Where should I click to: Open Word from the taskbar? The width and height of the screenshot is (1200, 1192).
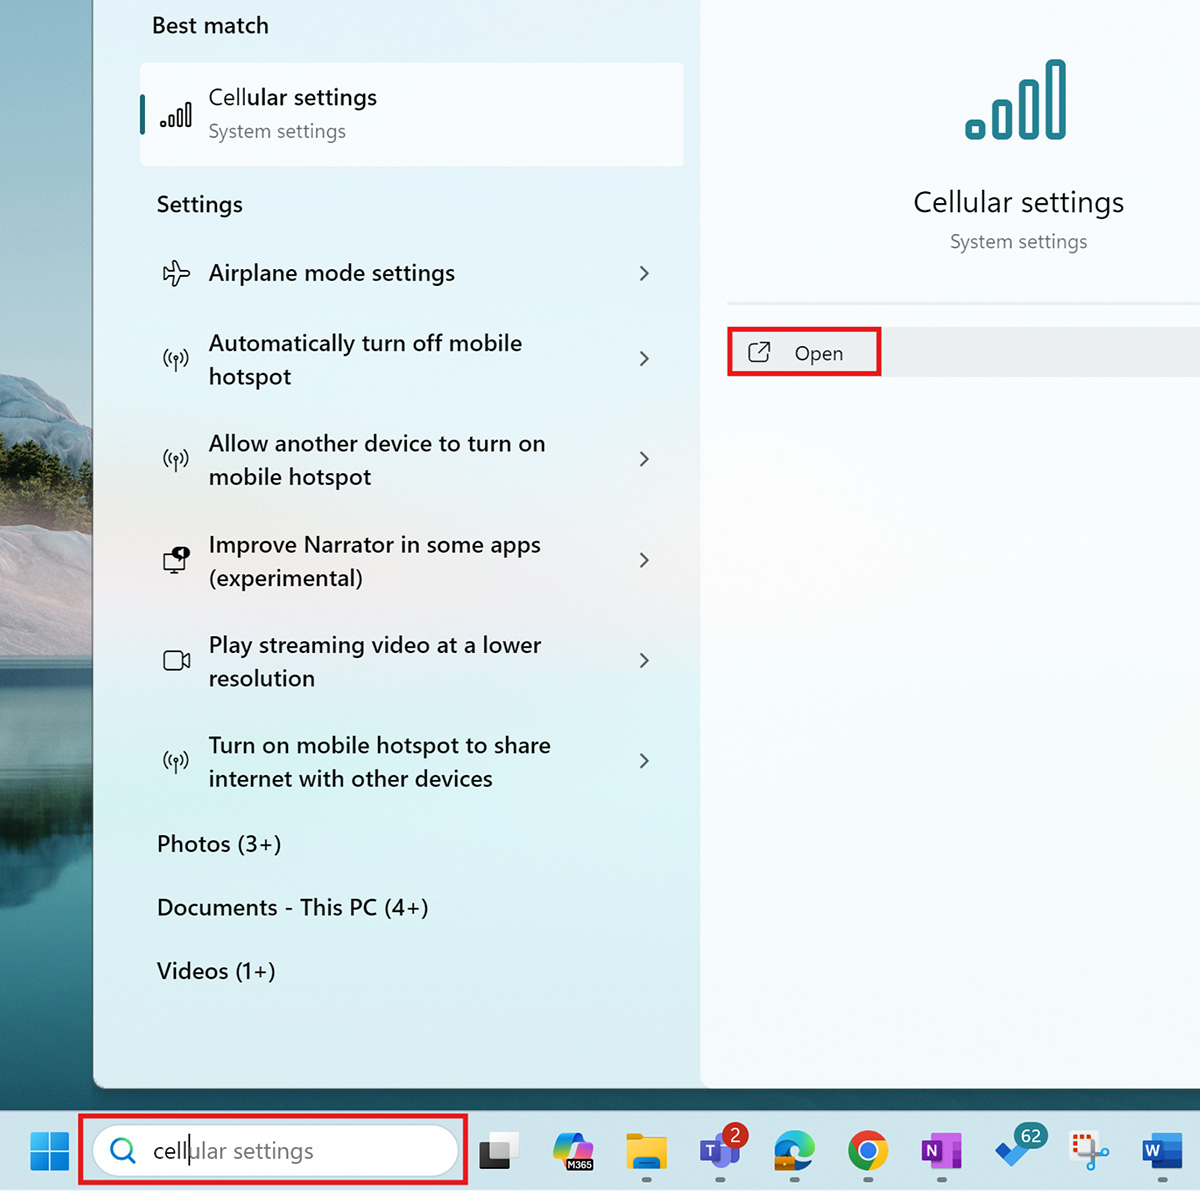pos(1162,1151)
